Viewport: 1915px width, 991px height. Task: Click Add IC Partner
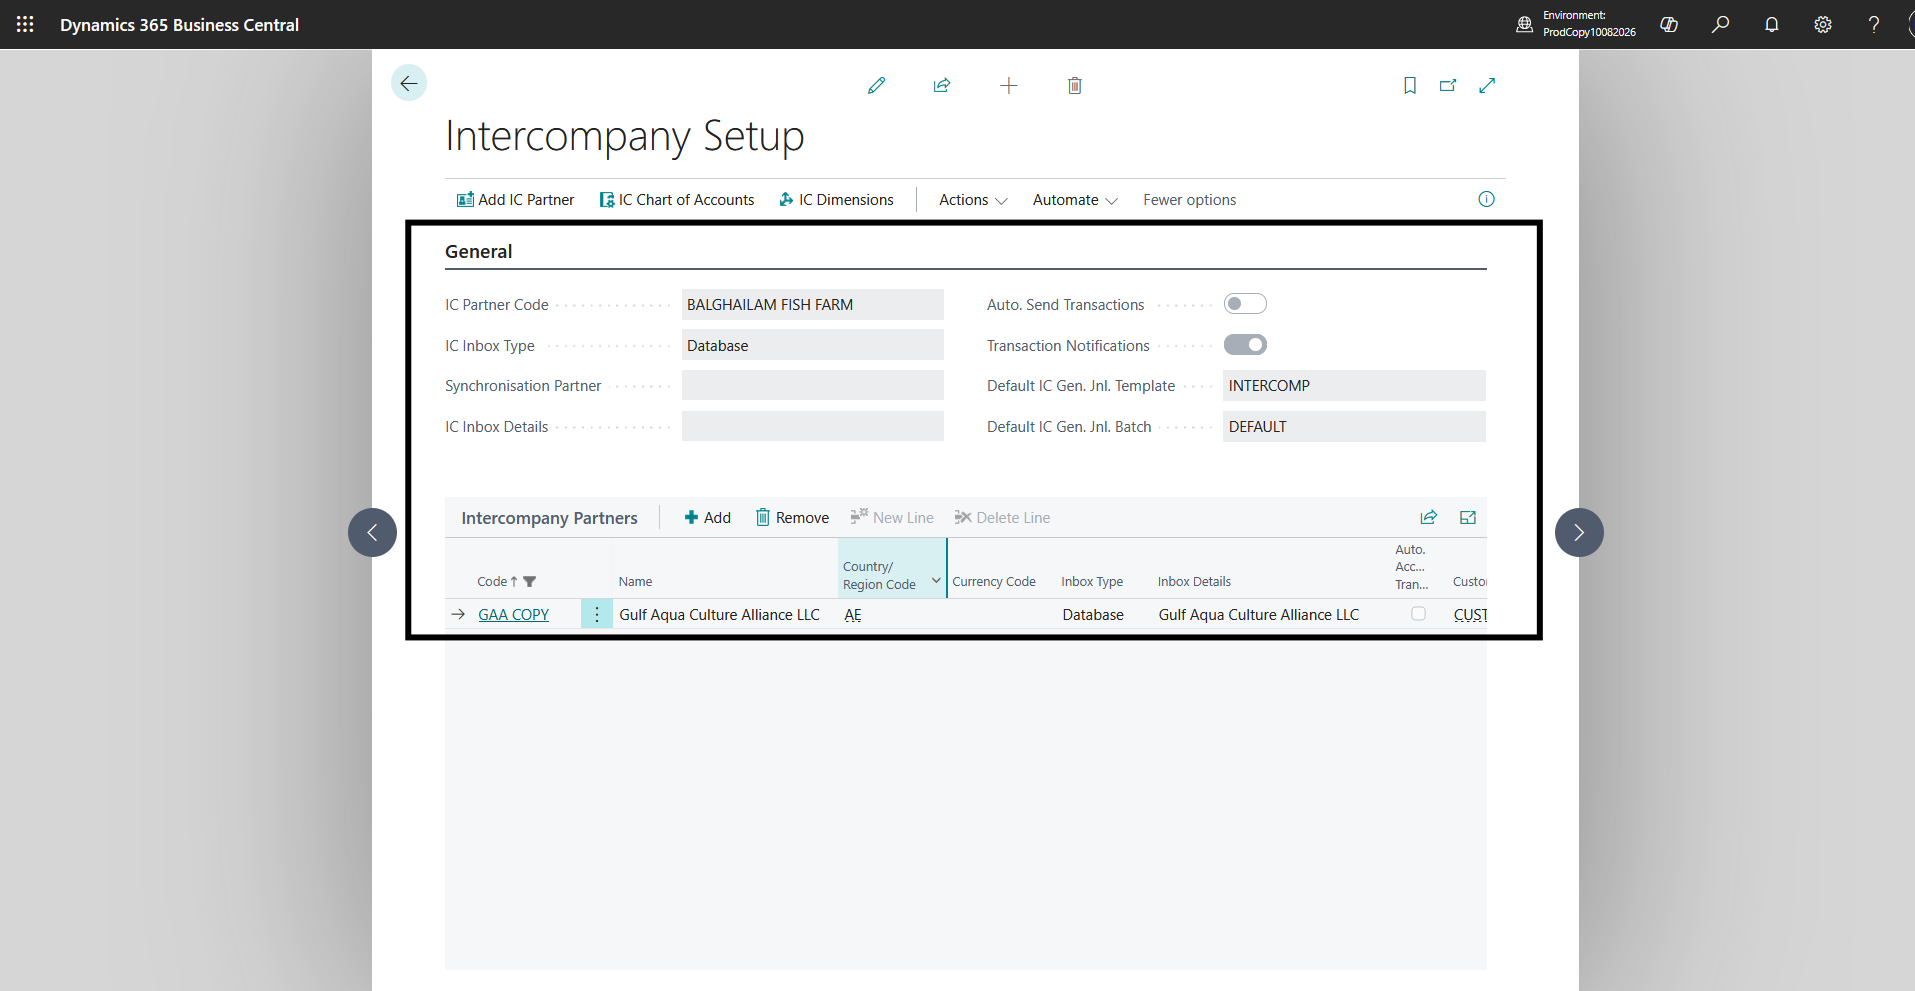(x=516, y=200)
